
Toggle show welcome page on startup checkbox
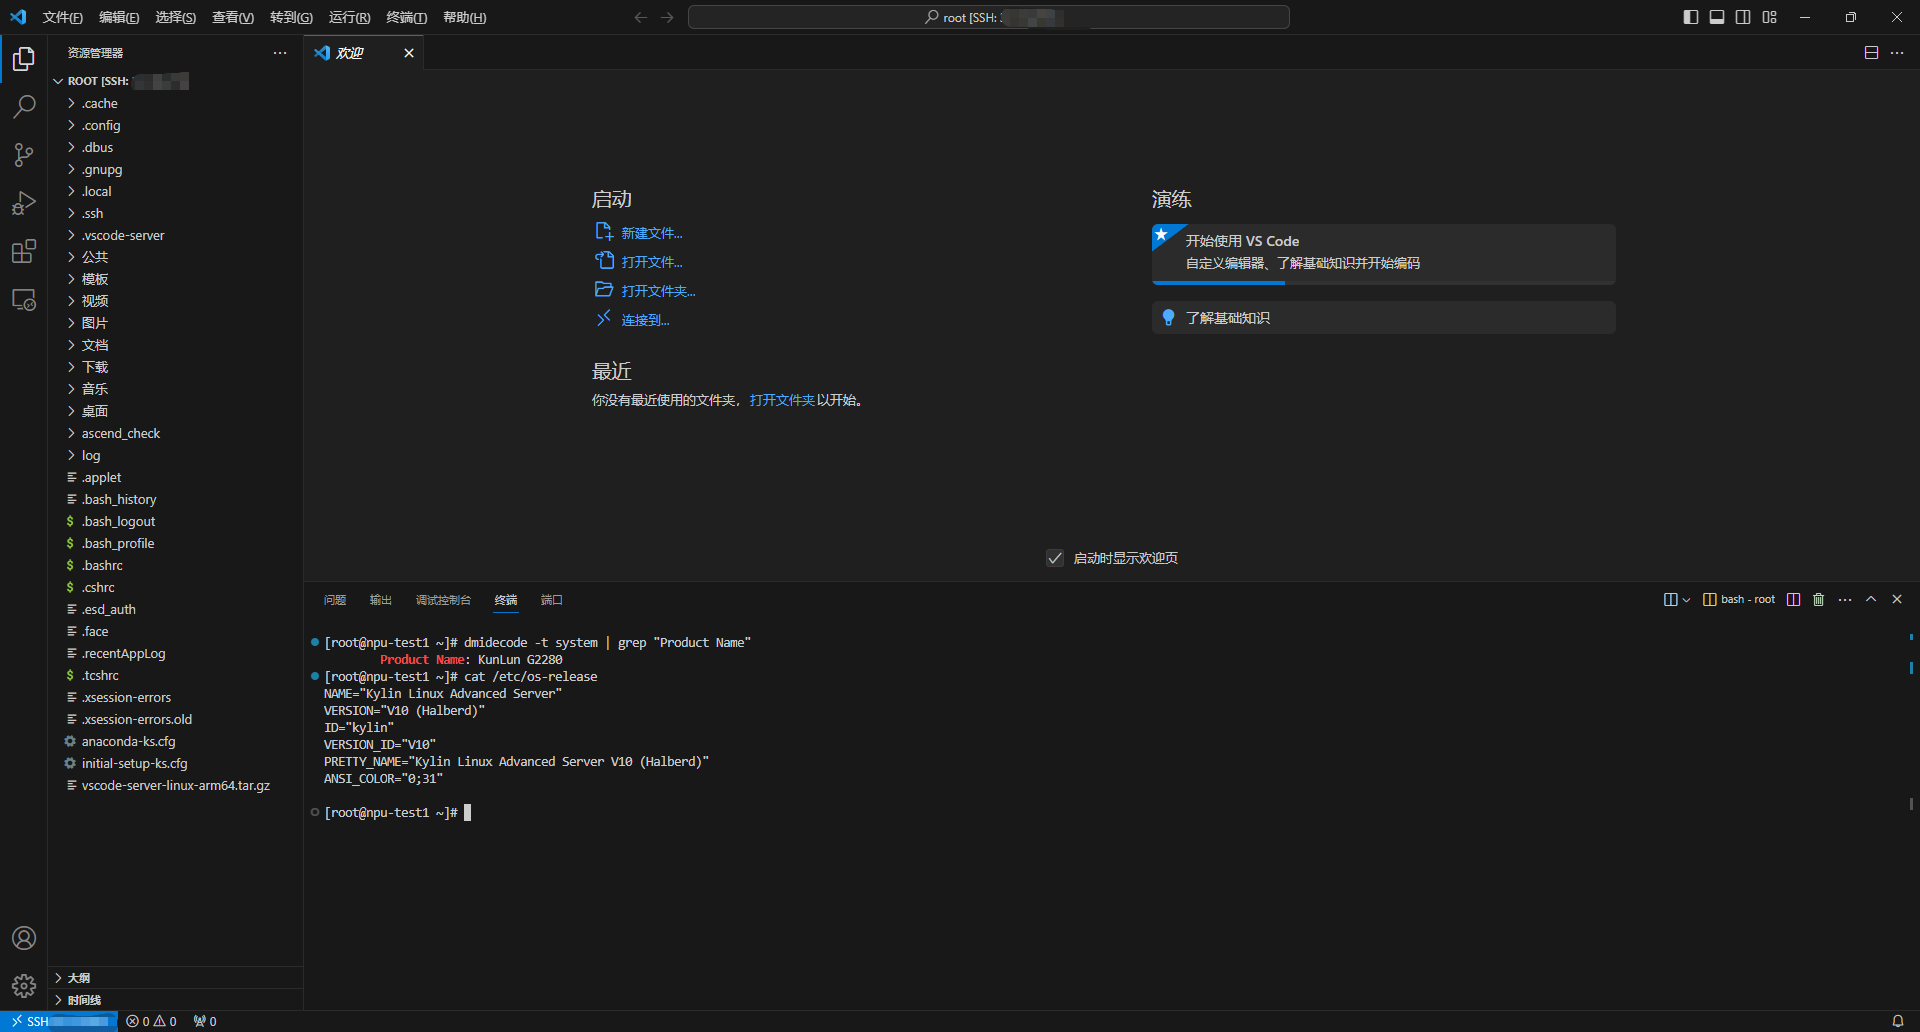pos(1055,558)
